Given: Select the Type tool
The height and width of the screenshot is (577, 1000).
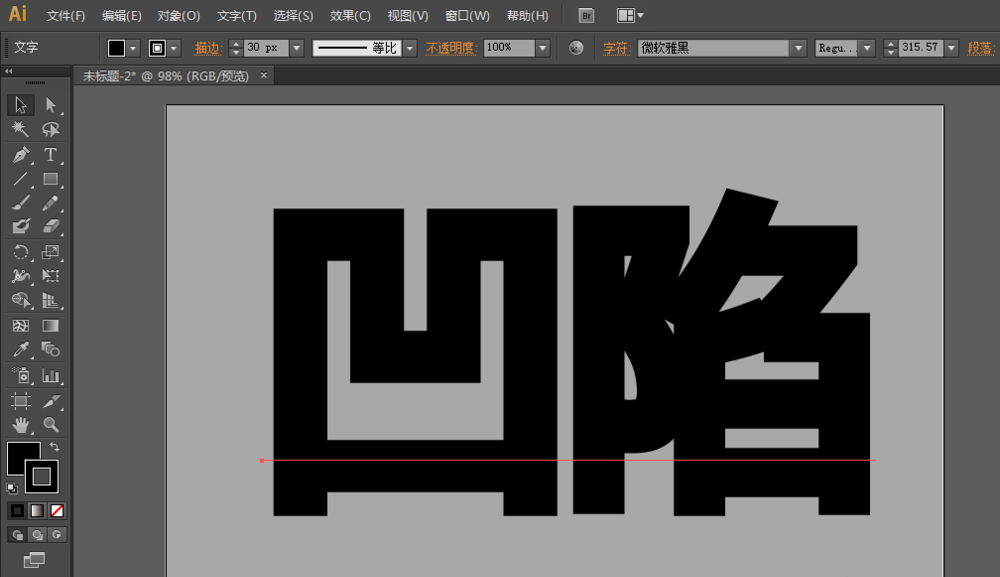Looking at the screenshot, I should click(x=50, y=155).
